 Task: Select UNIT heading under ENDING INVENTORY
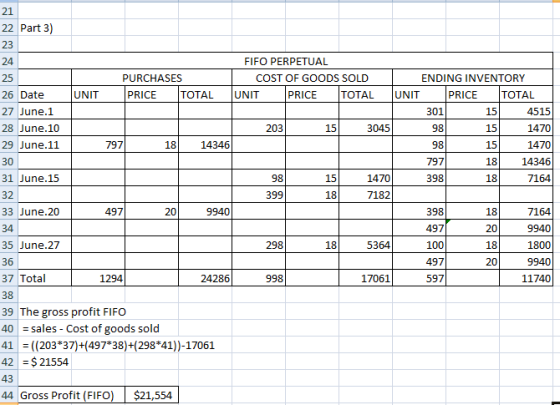[x=419, y=95]
